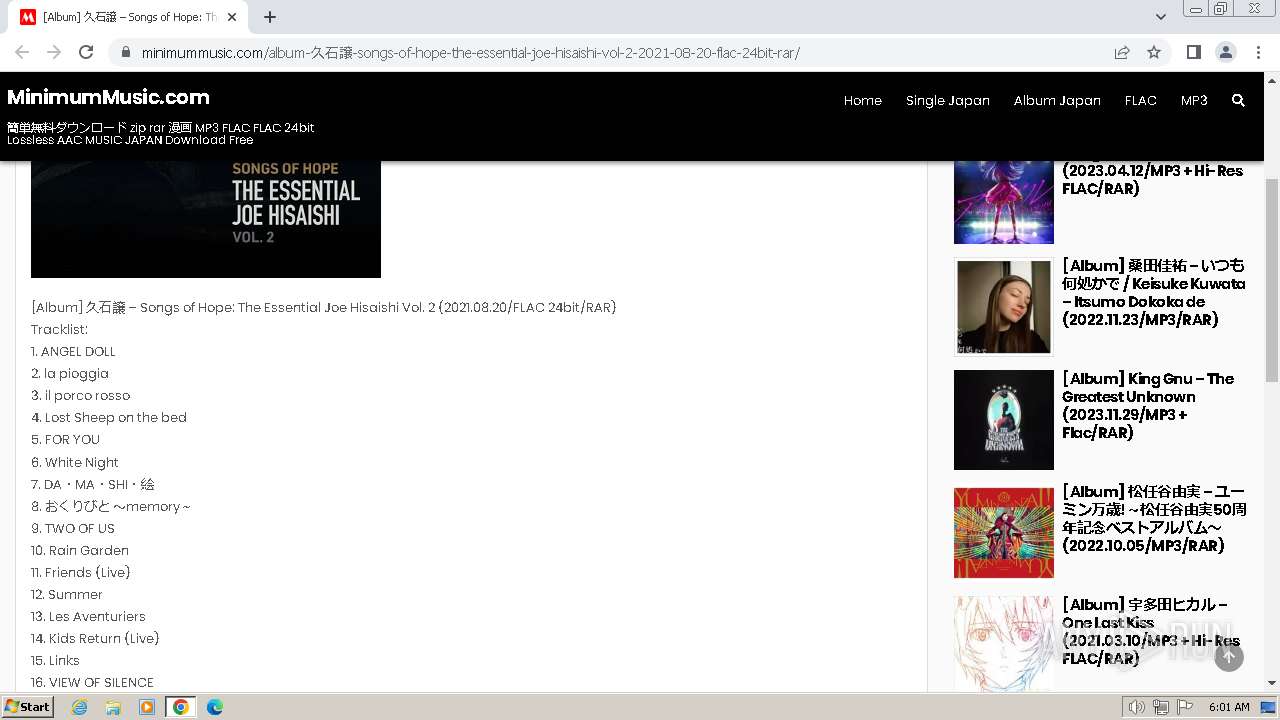Click the track '3. il porco rosso'
The width and height of the screenshot is (1280, 720).
point(80,395)
